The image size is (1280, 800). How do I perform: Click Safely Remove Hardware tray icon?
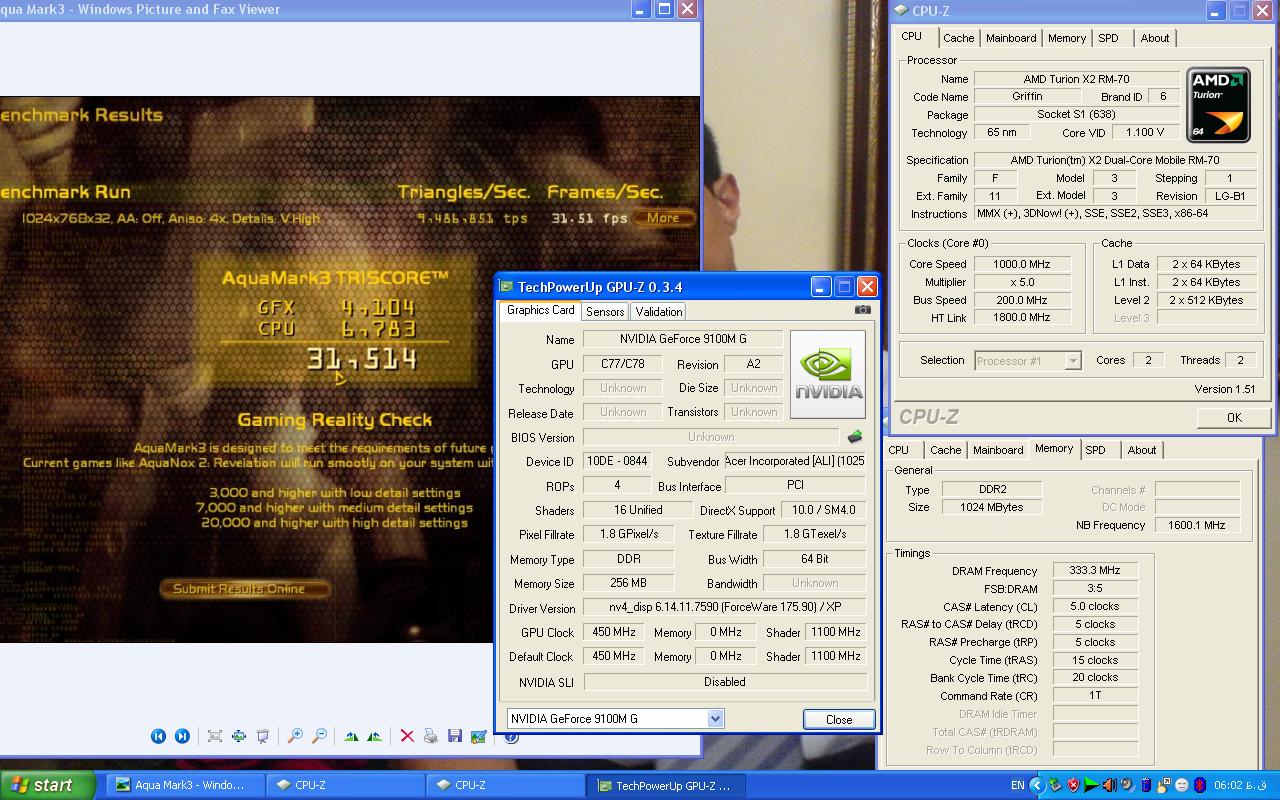1055,785
